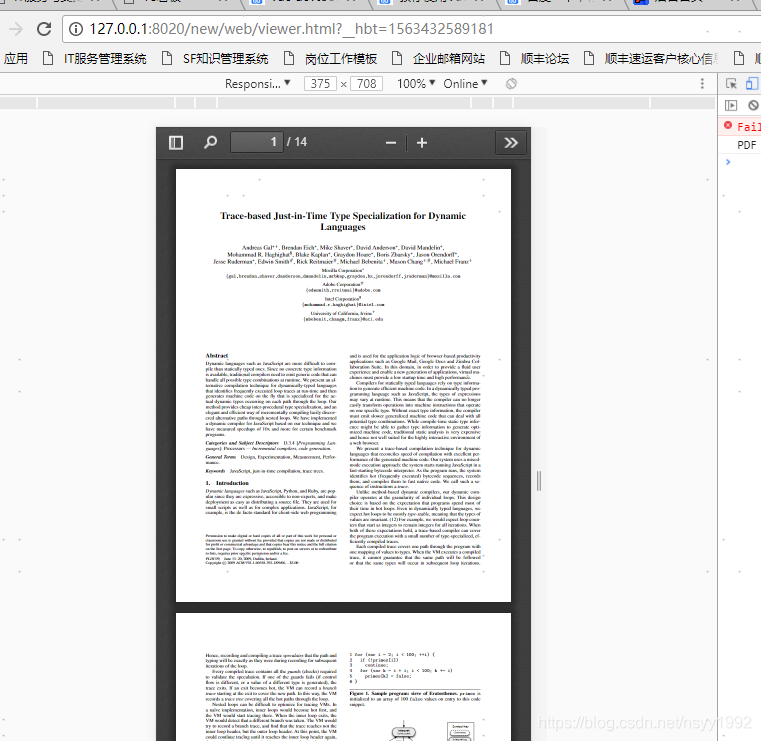Edit the viewport width field 375
Screen dimensions: 761x741
320,84
